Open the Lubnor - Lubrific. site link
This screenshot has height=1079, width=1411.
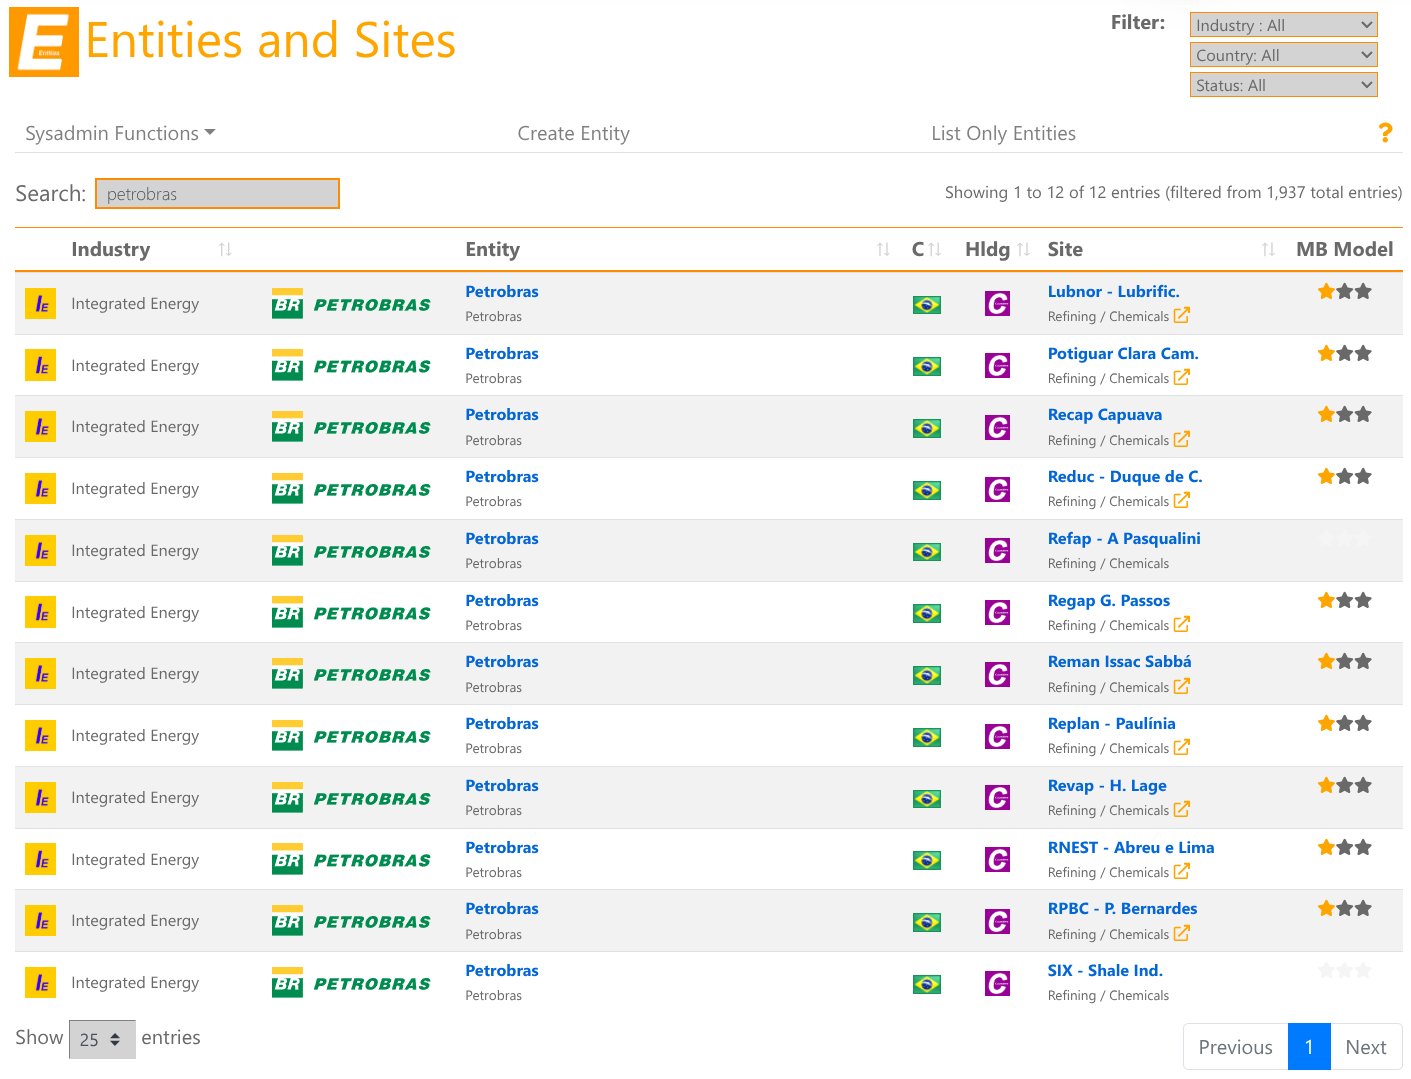[1113, 291]
